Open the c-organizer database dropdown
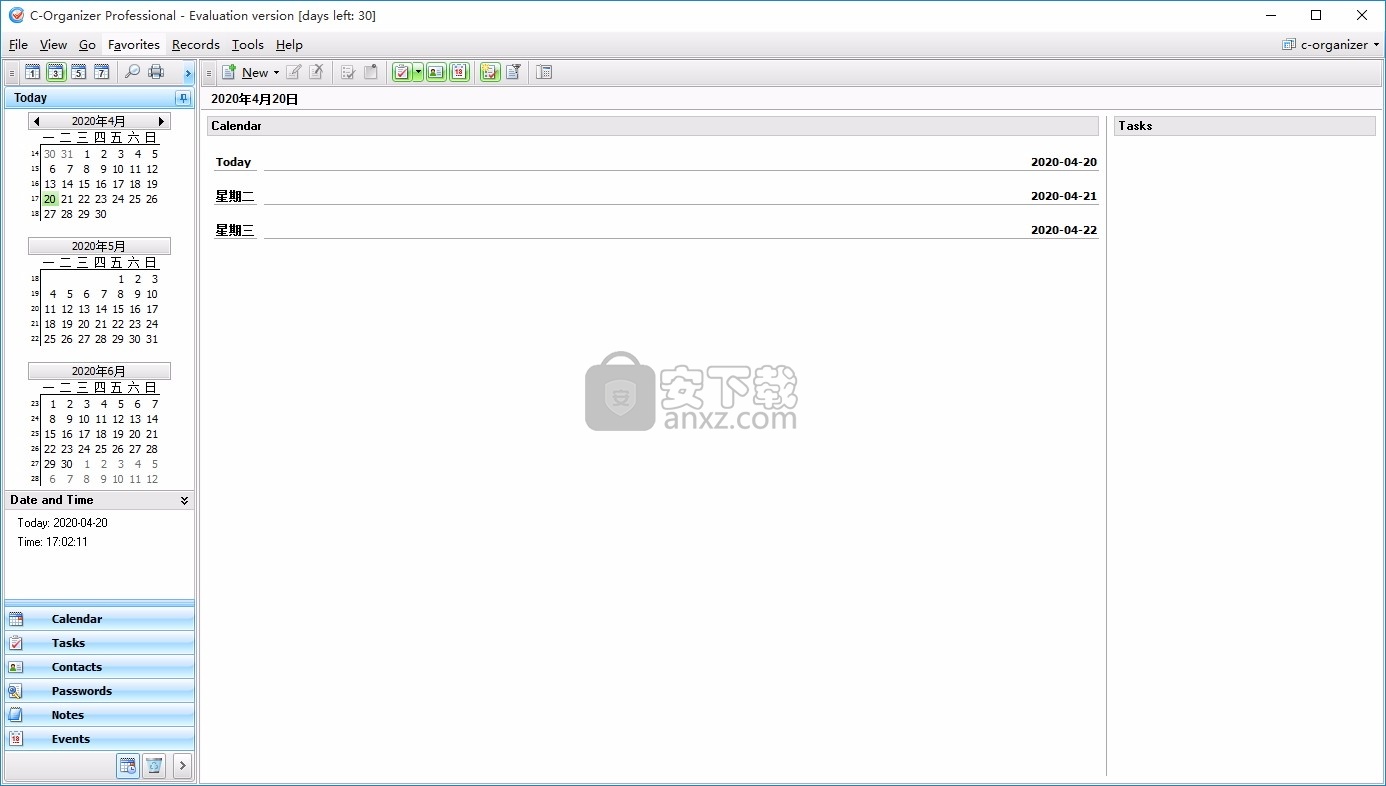Screen dimensions: 1386x786 click(1330, 45)
